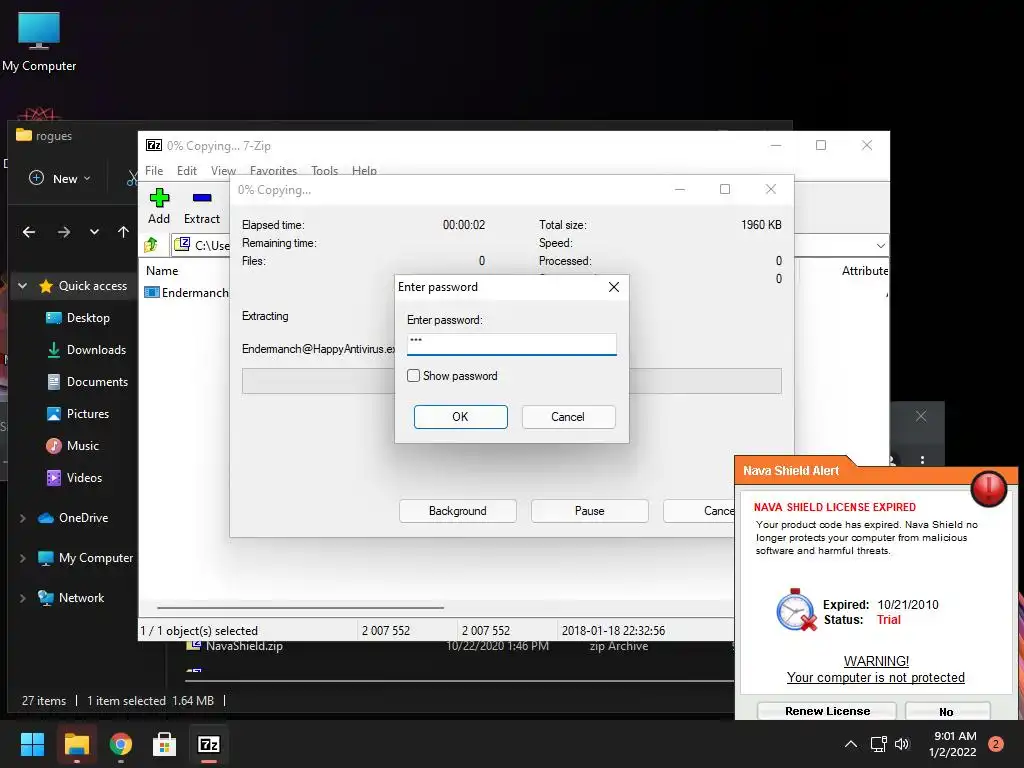Open the File menu in 7-Zip
This screenshot has width=1024, height=768.
(x=154, y=170)
